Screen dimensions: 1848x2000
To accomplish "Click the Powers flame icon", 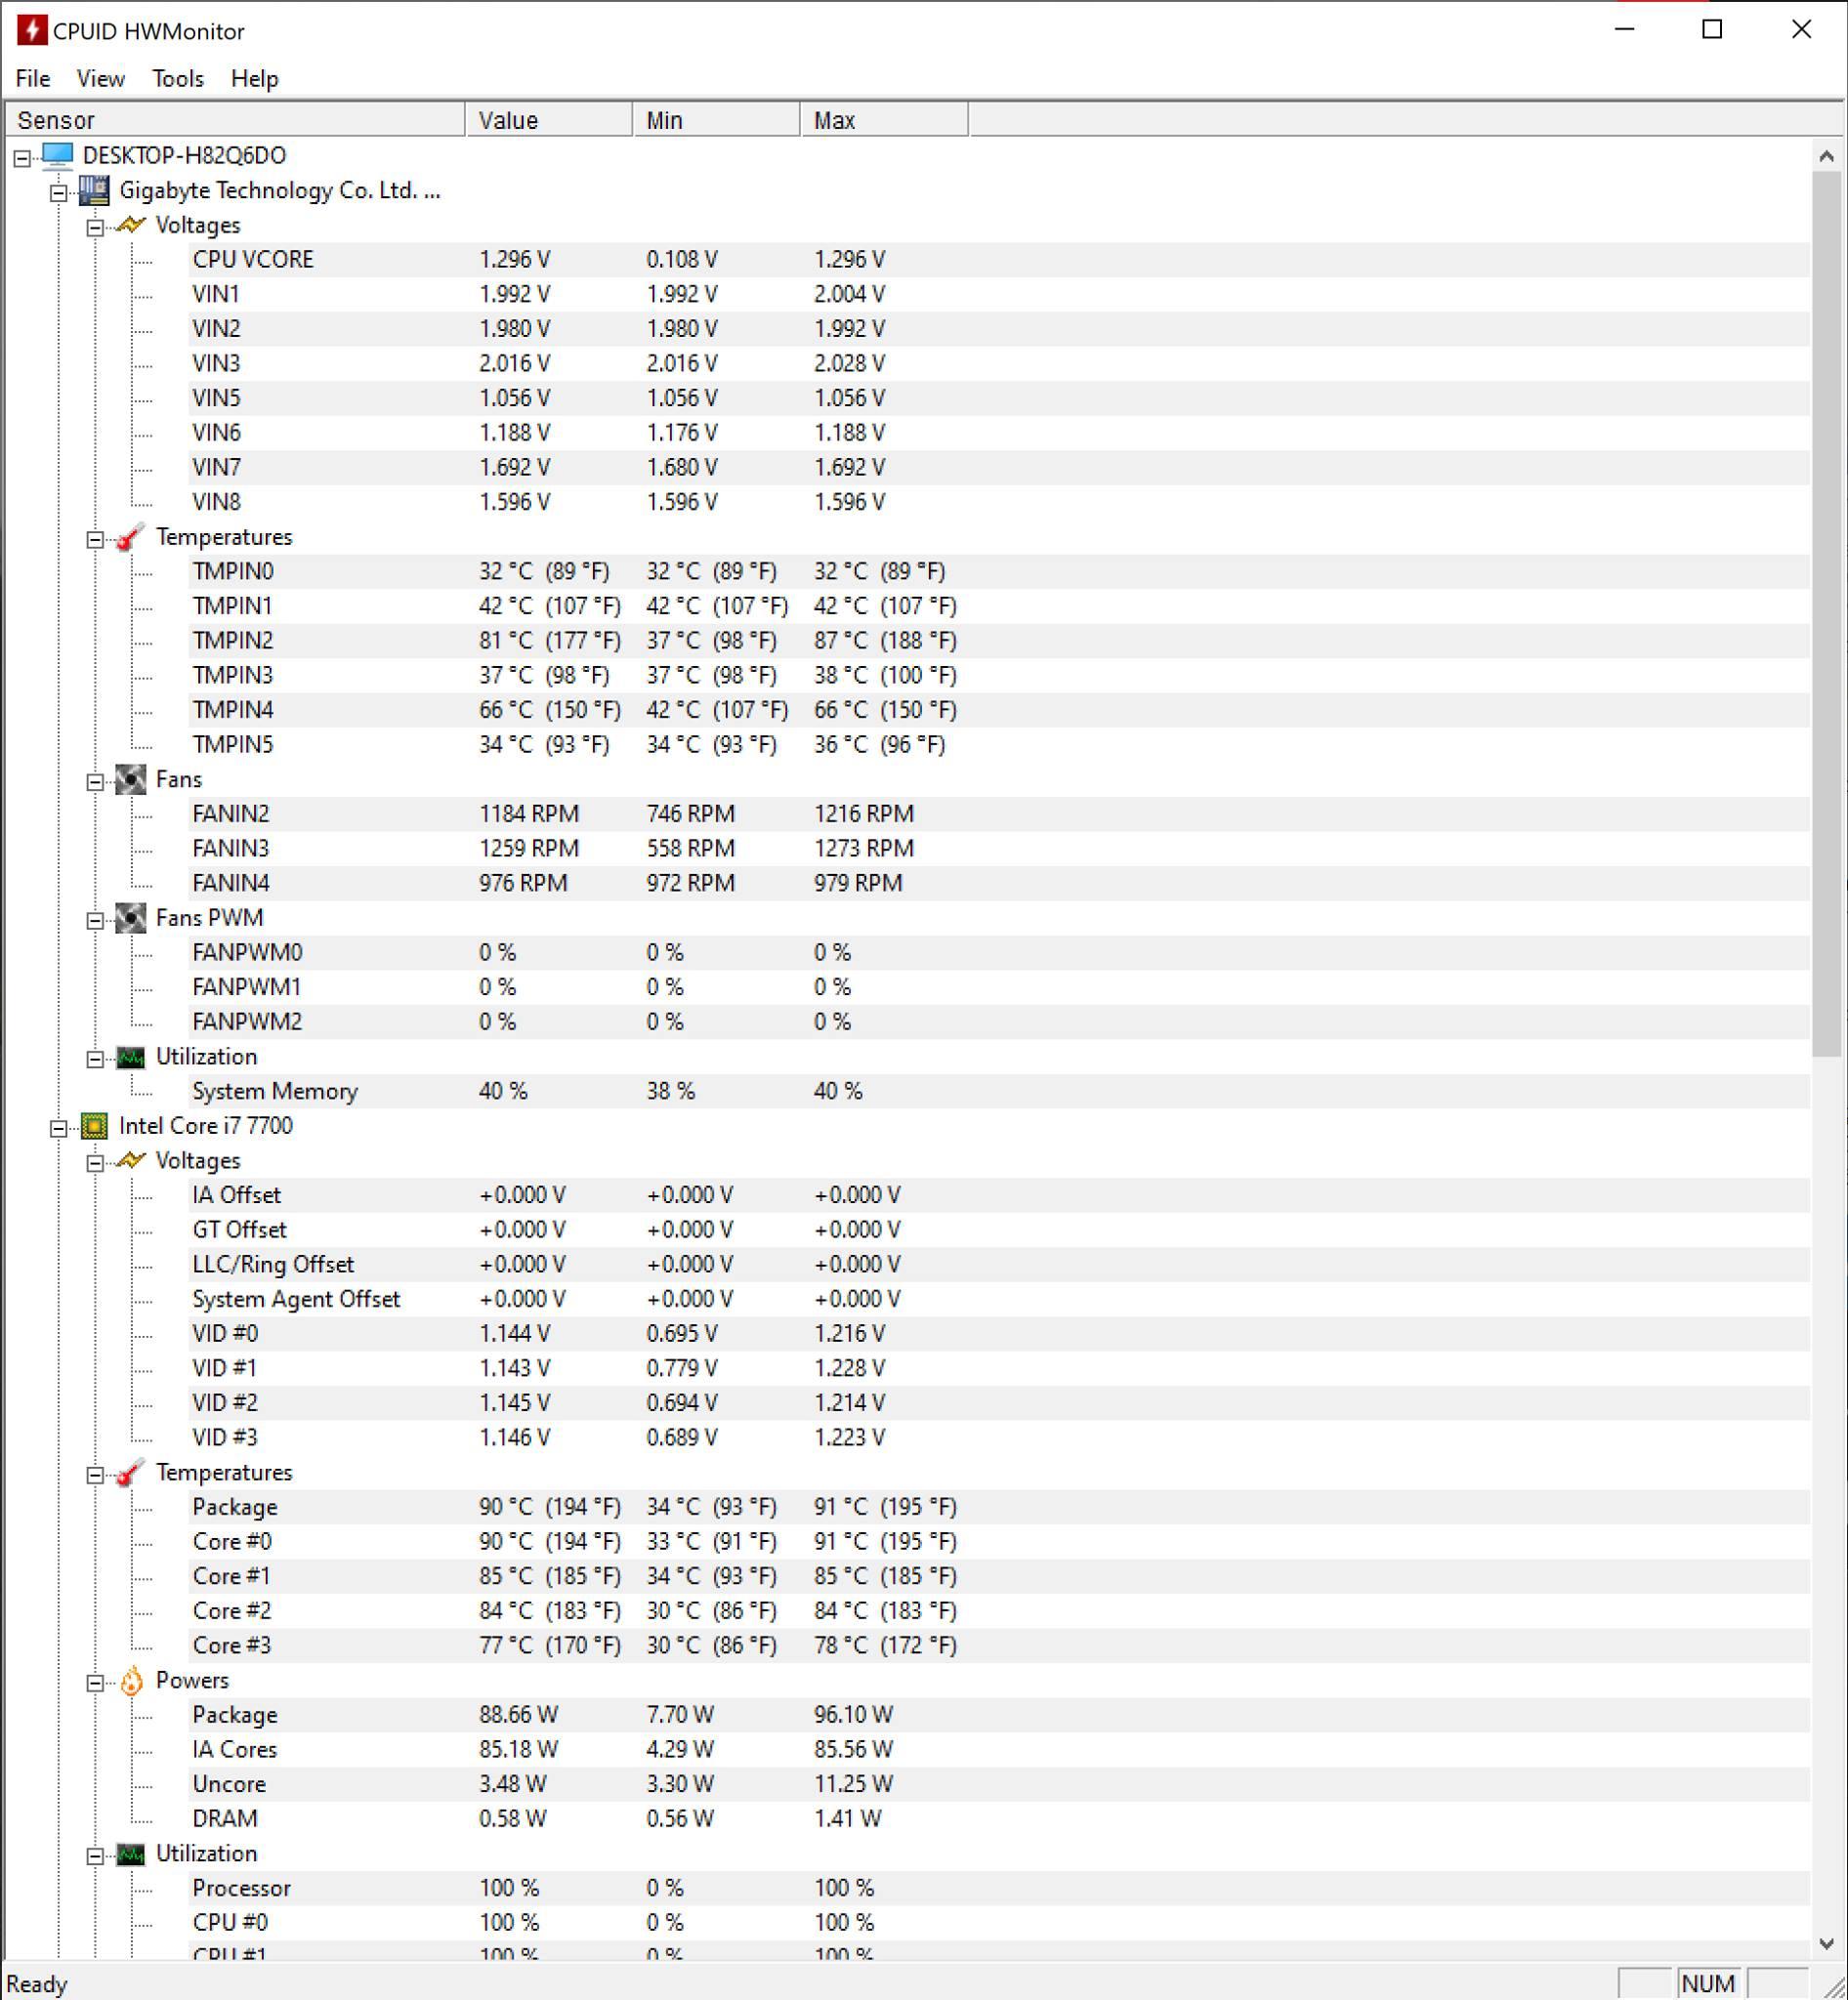I will click(131, 1680).
